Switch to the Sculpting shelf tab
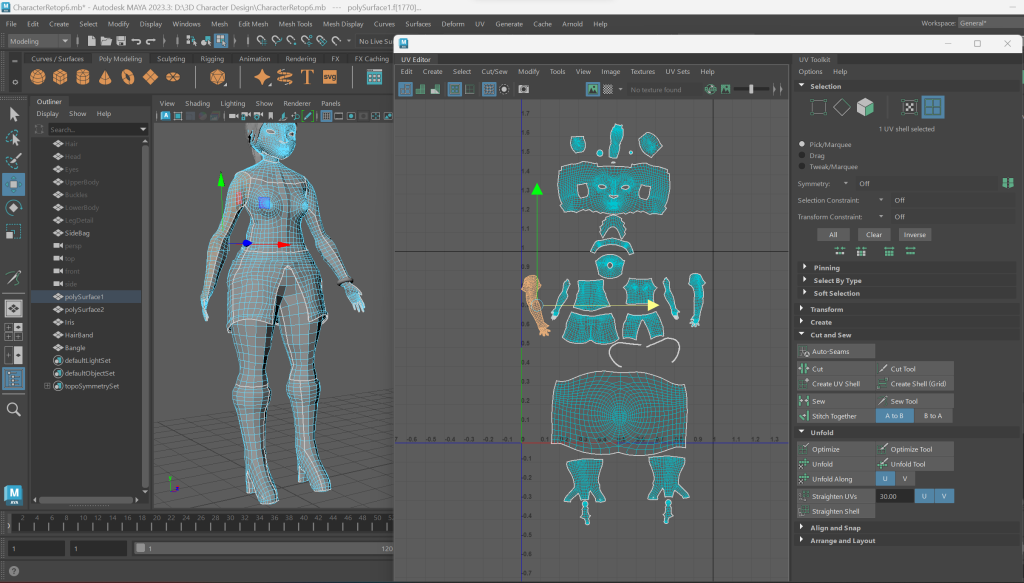 (171, 59)
